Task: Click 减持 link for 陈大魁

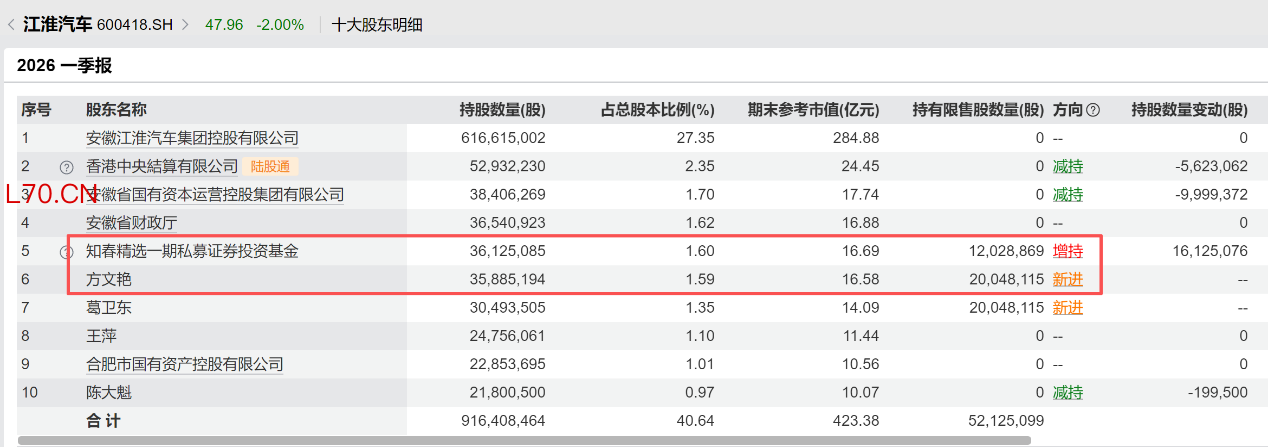Action: [x=1067, y=393]
